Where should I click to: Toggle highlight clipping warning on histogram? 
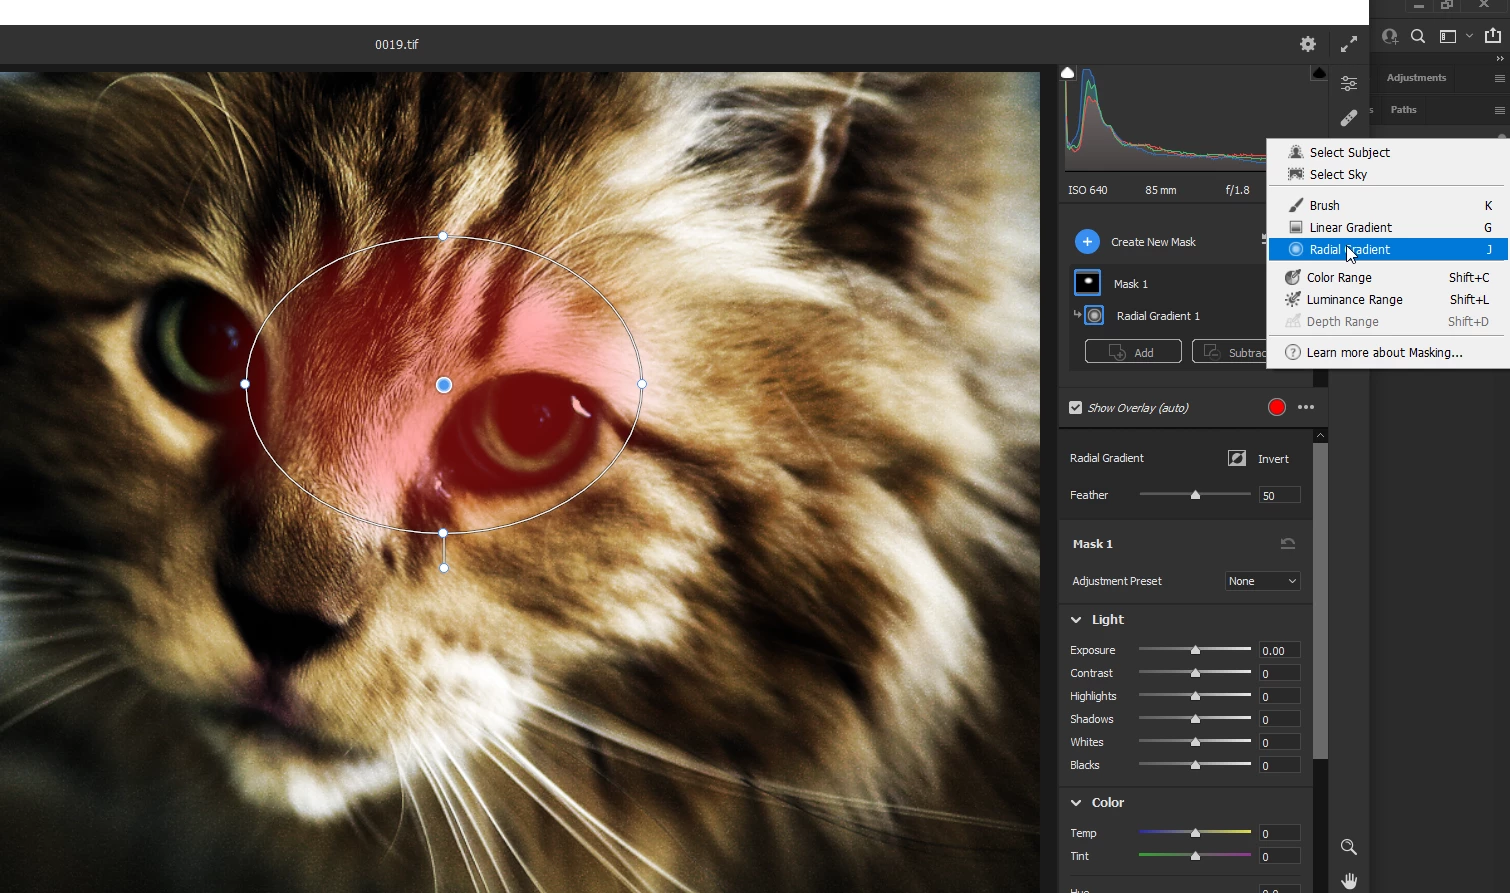coord(1319,73)
